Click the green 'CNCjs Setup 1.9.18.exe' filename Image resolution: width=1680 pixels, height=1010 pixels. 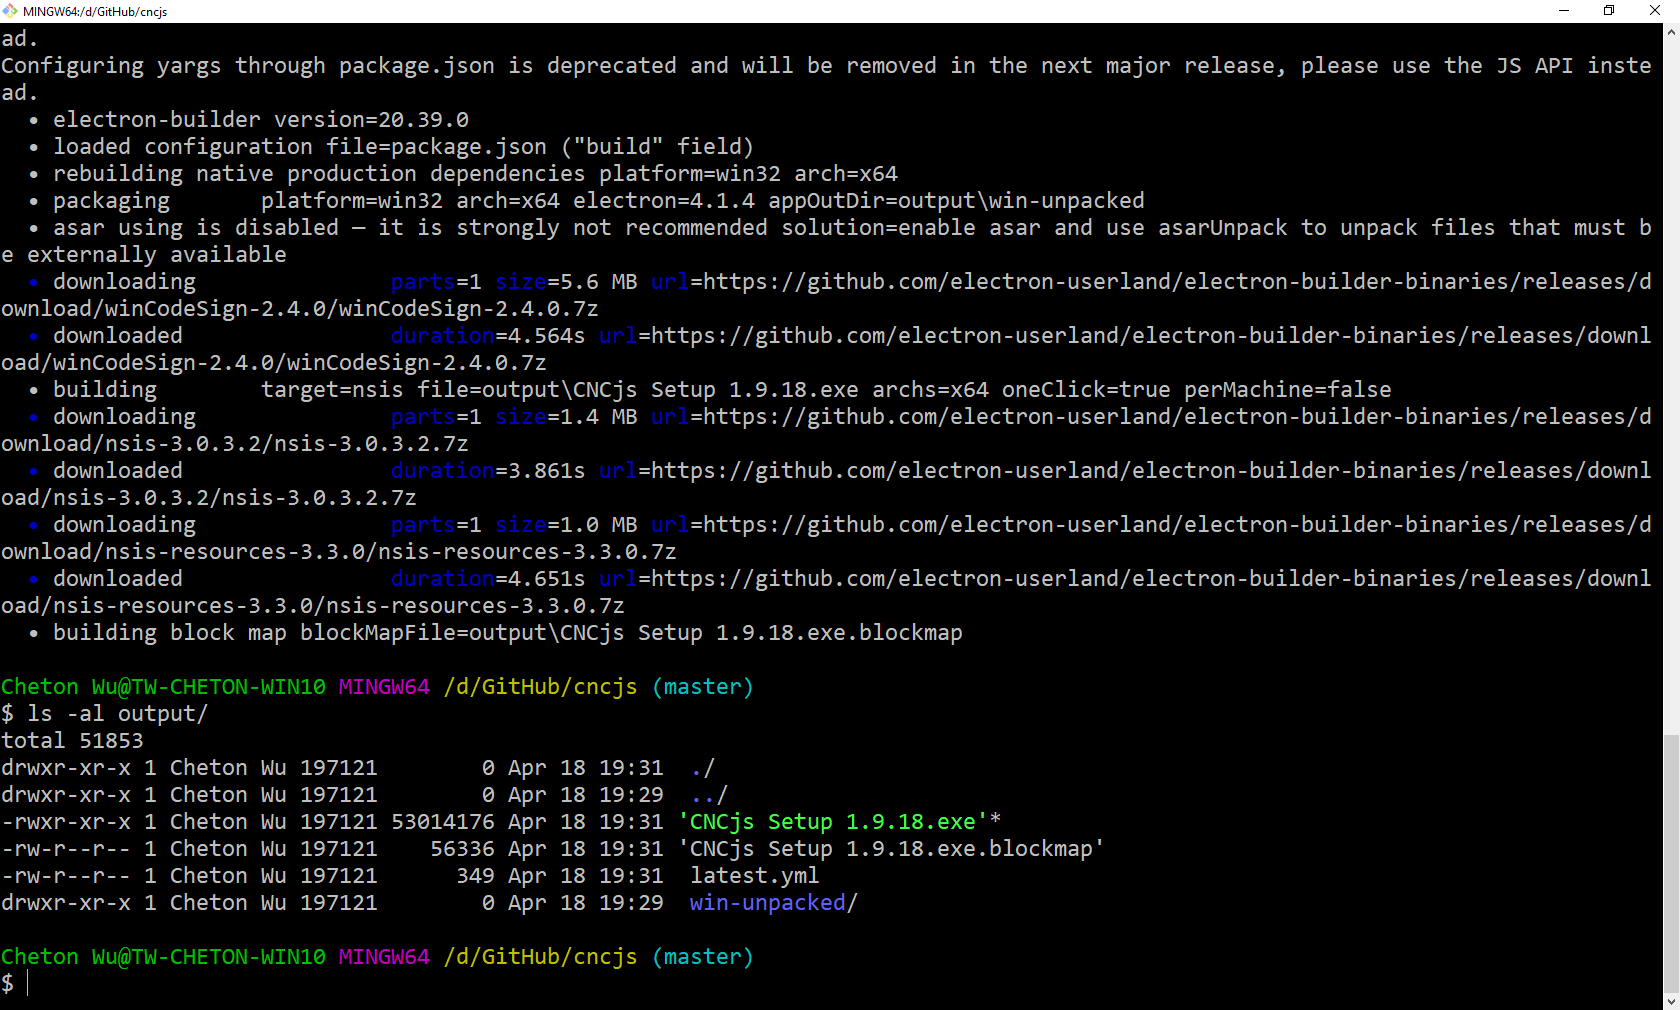tap(833, 822)
